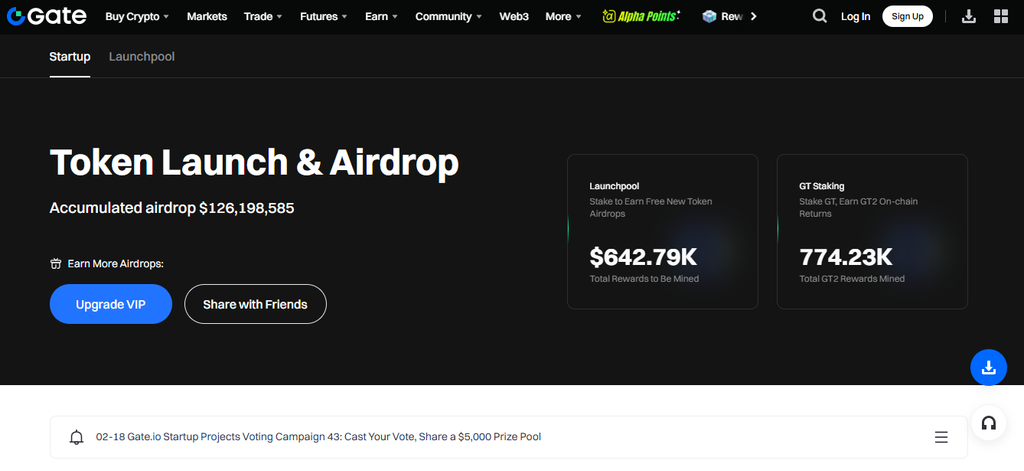1024x471 pixels.
Task: Expand the Futures dropdown menu
Action: pyautogui.click(x=324, y=16)
